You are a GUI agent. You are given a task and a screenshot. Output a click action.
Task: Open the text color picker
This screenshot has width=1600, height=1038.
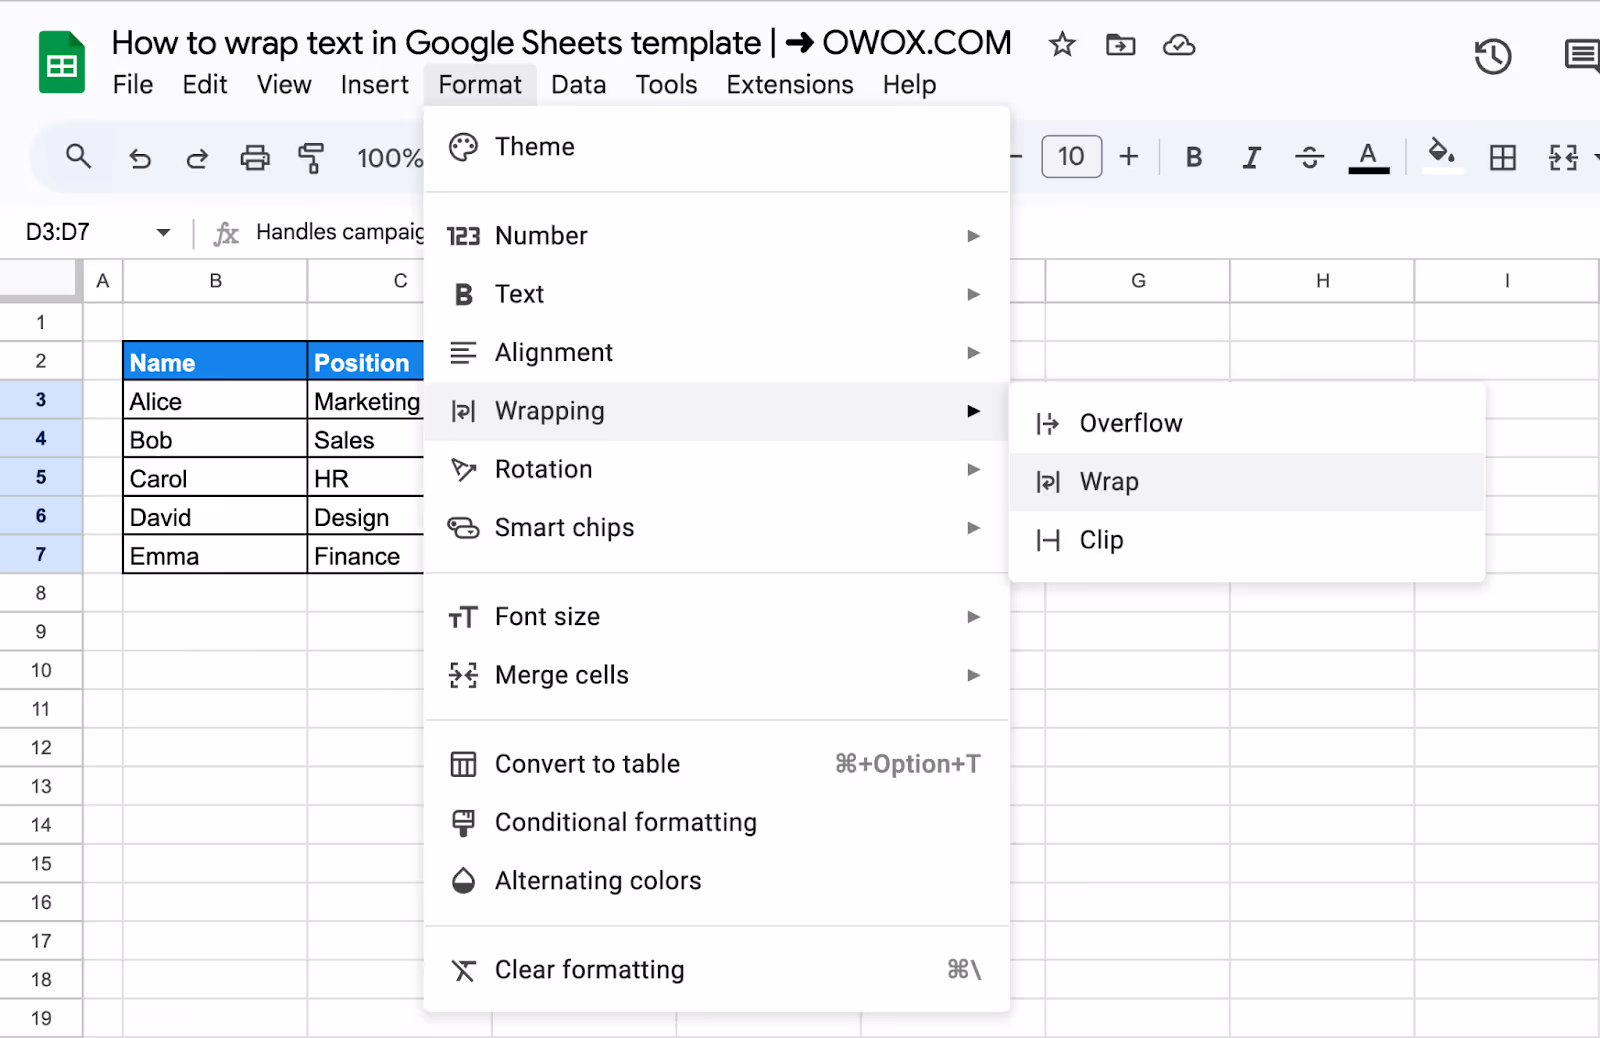point(1368,157)
